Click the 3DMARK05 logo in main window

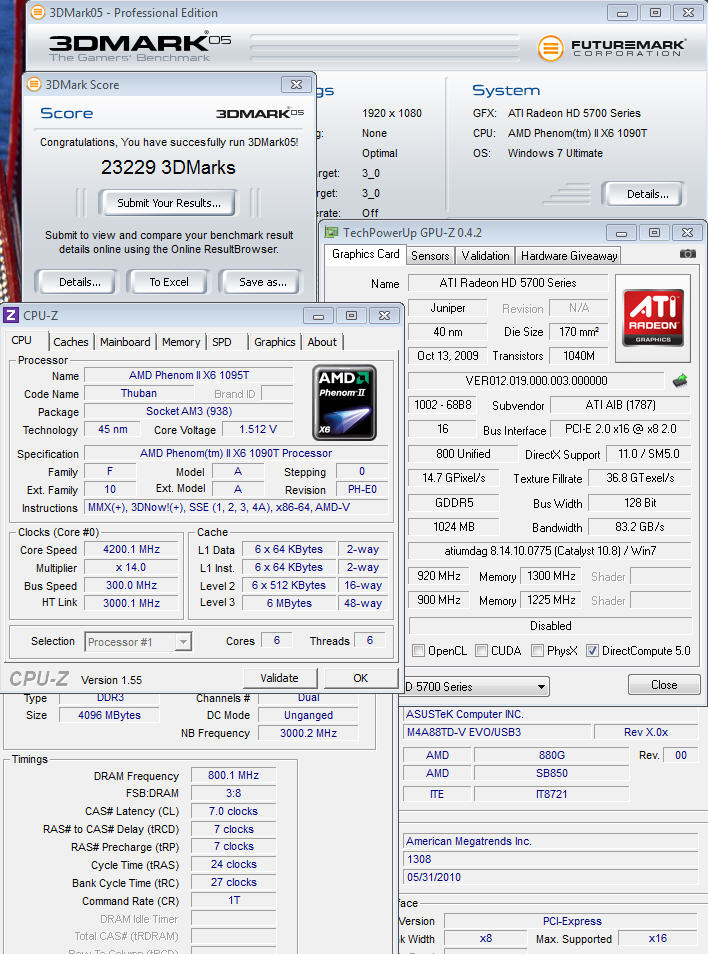(x=140, y=47)
